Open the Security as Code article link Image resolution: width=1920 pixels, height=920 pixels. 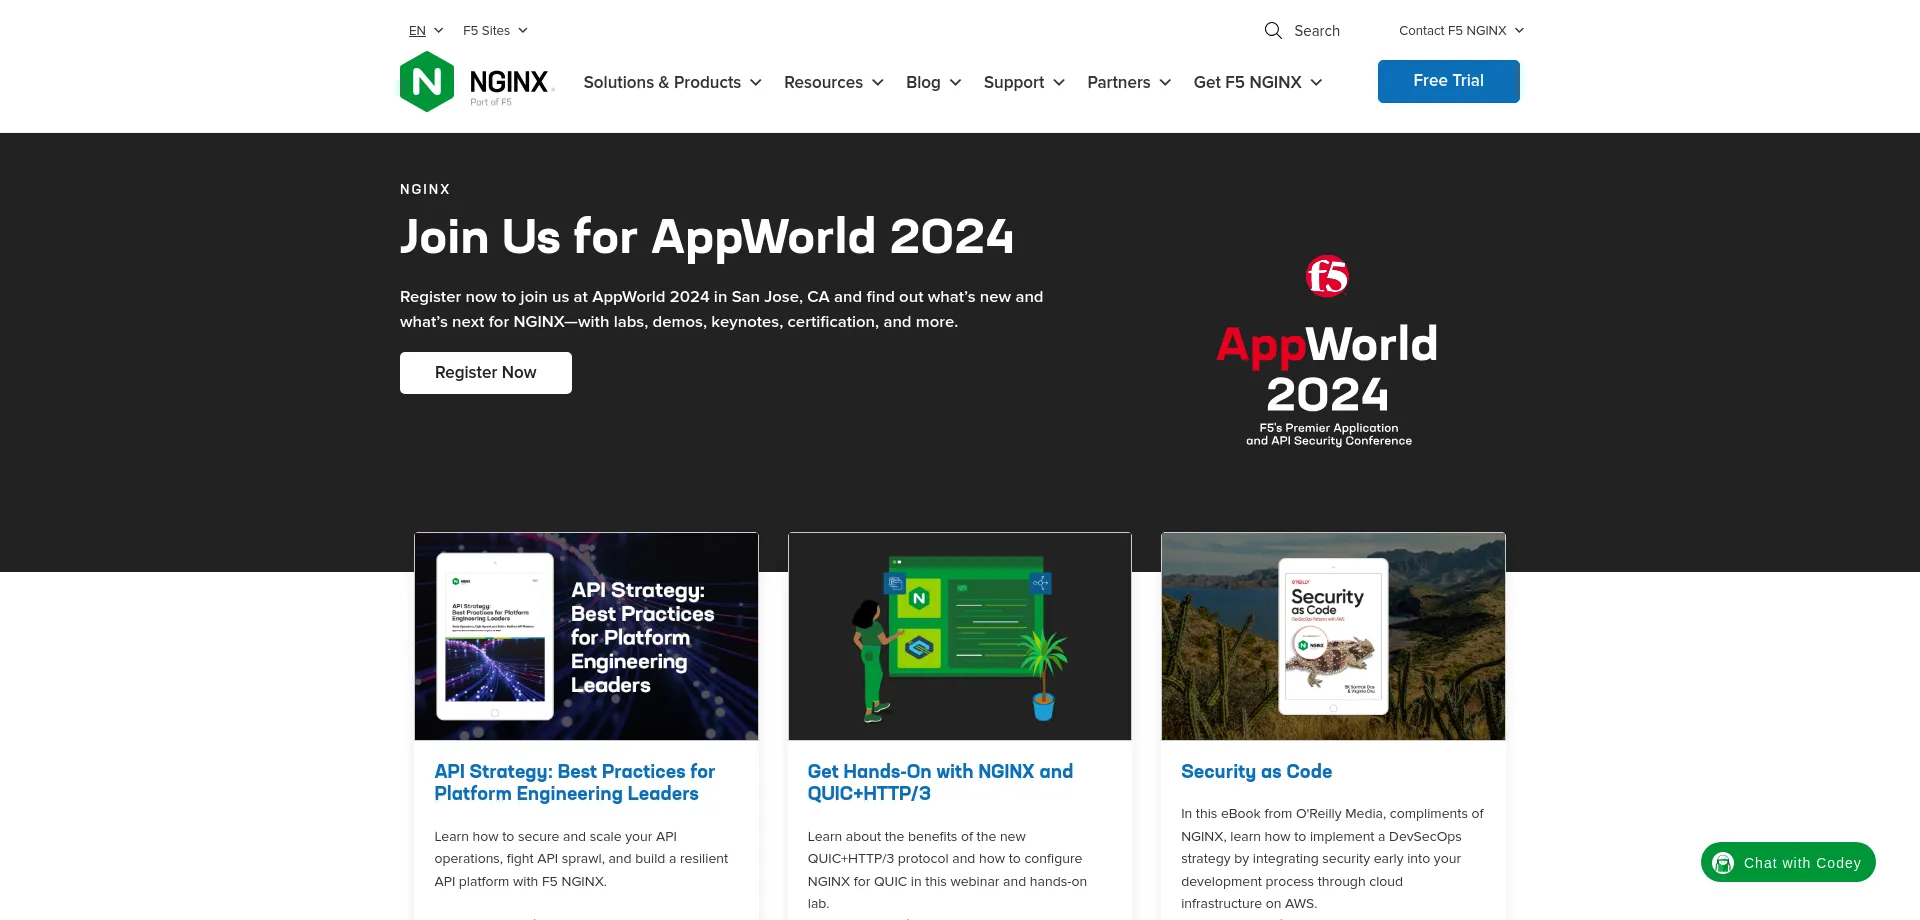[1256, 771]
